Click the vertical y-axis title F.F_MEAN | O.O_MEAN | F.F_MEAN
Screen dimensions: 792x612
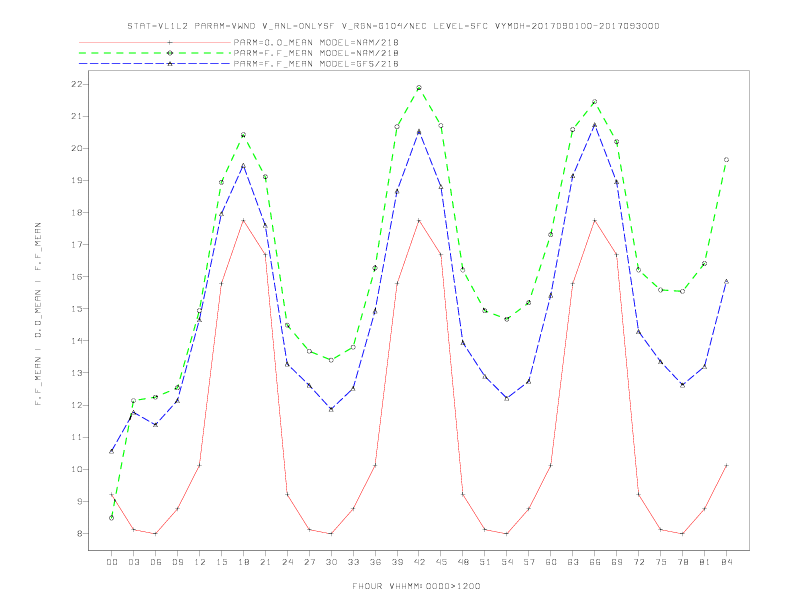[x=38, y=314]
